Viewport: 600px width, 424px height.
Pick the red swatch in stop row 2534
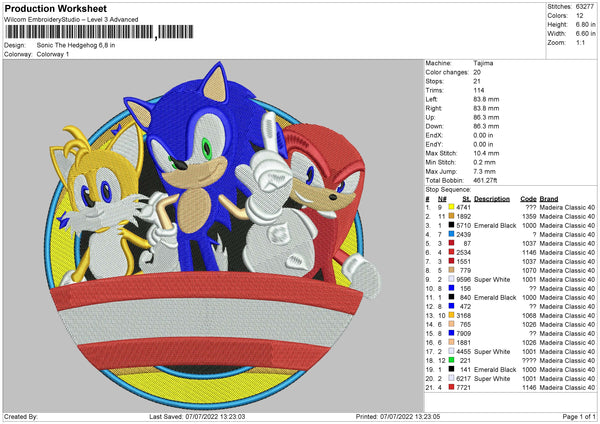point(451,252)
